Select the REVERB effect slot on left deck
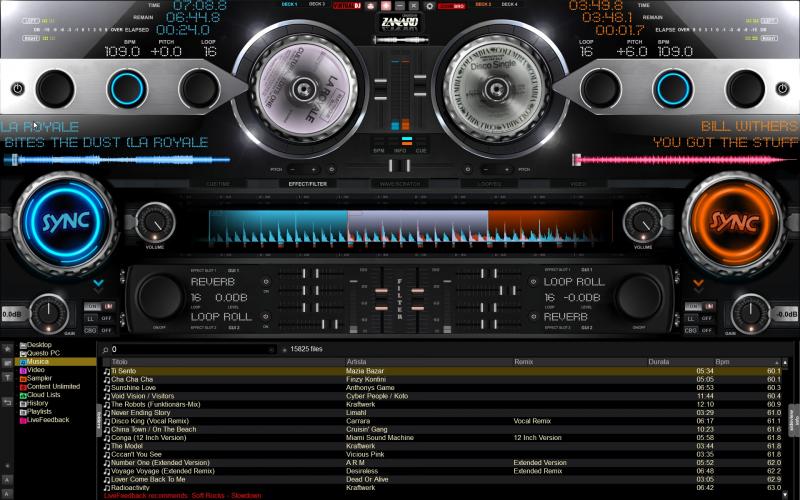Viewport: 800px width, 500px height. click(x=213, y=282)
